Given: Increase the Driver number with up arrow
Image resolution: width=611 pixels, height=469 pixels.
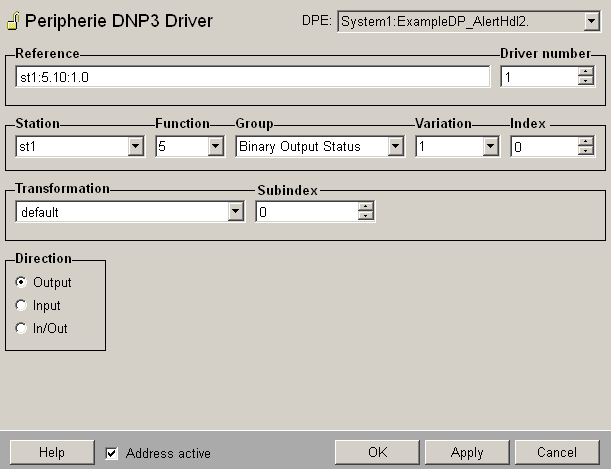Looking at the screenshot, I should coord(586,72).
